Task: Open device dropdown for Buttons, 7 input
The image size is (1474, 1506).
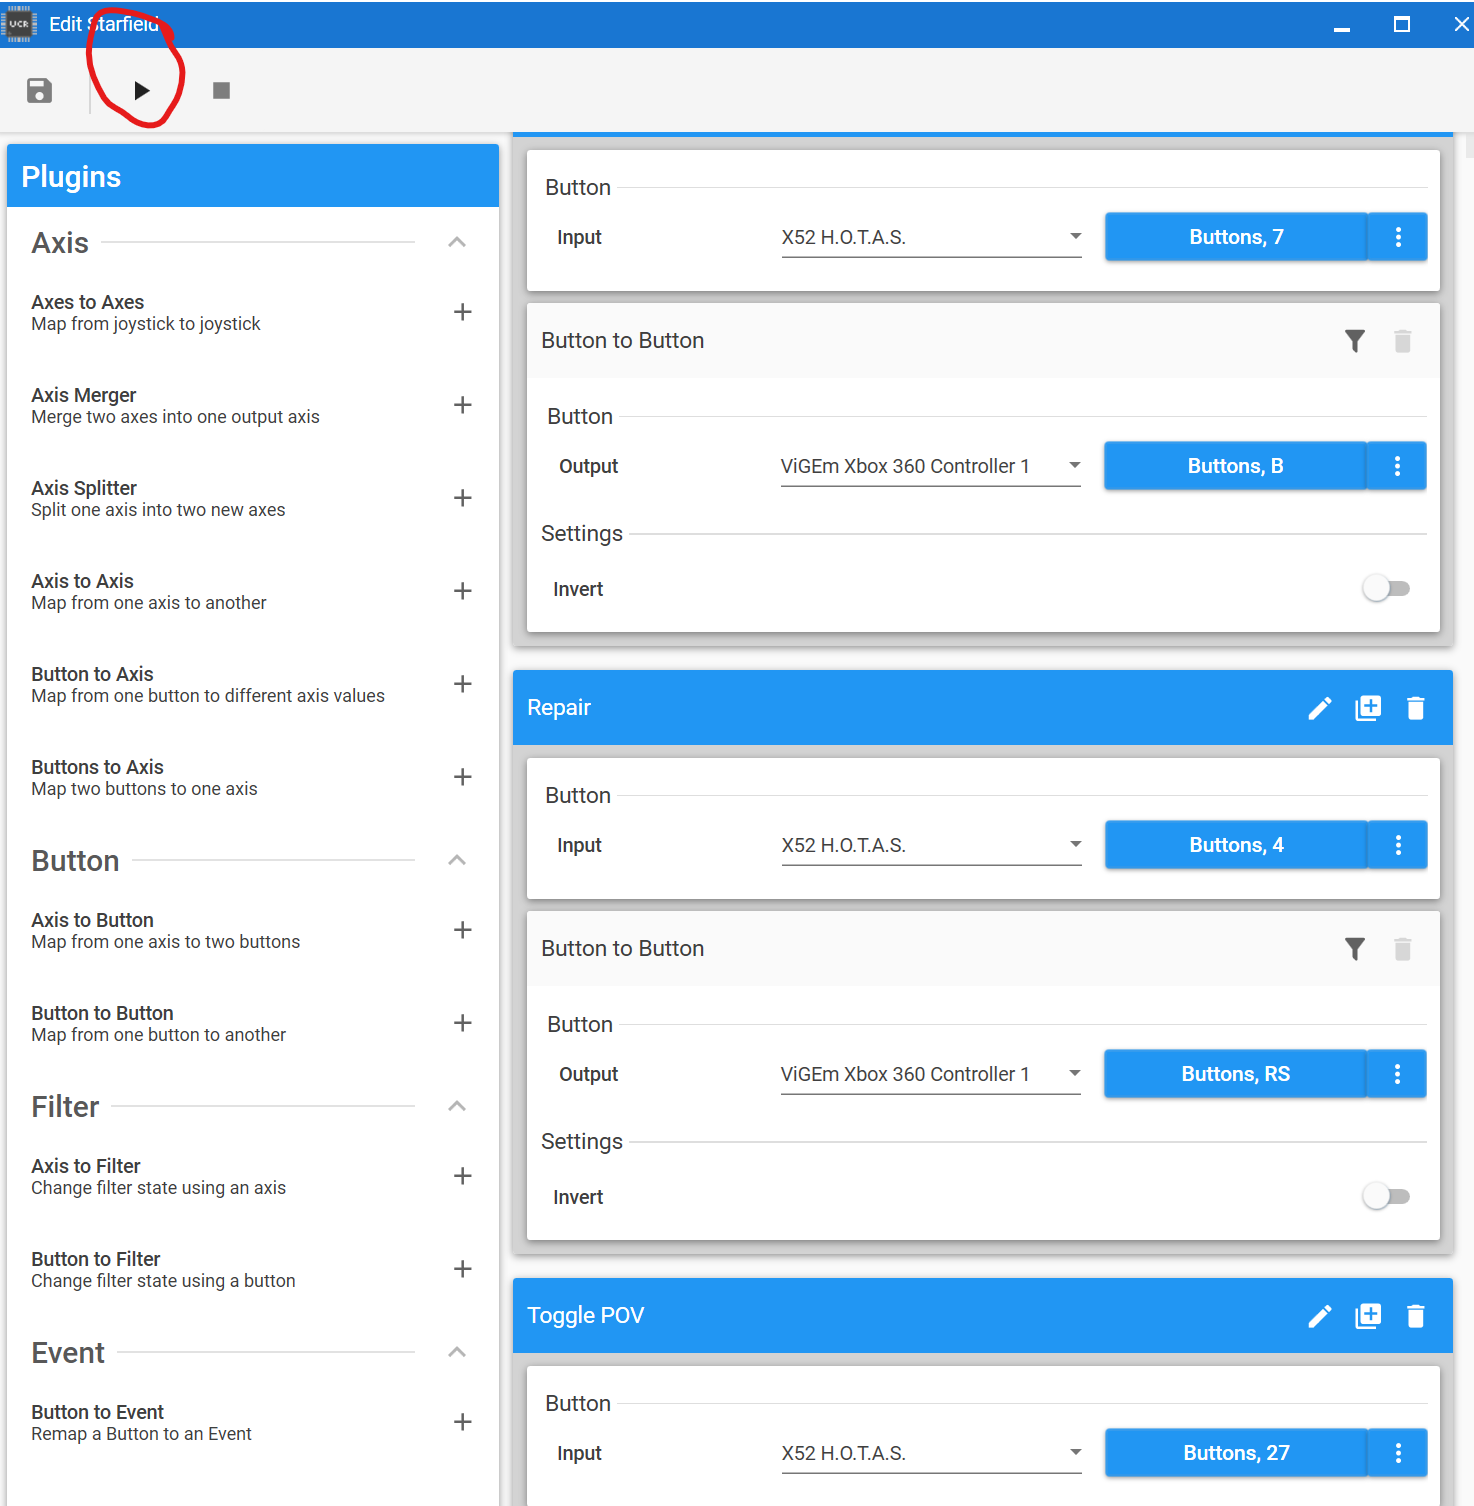Action: tap(931, 238)
